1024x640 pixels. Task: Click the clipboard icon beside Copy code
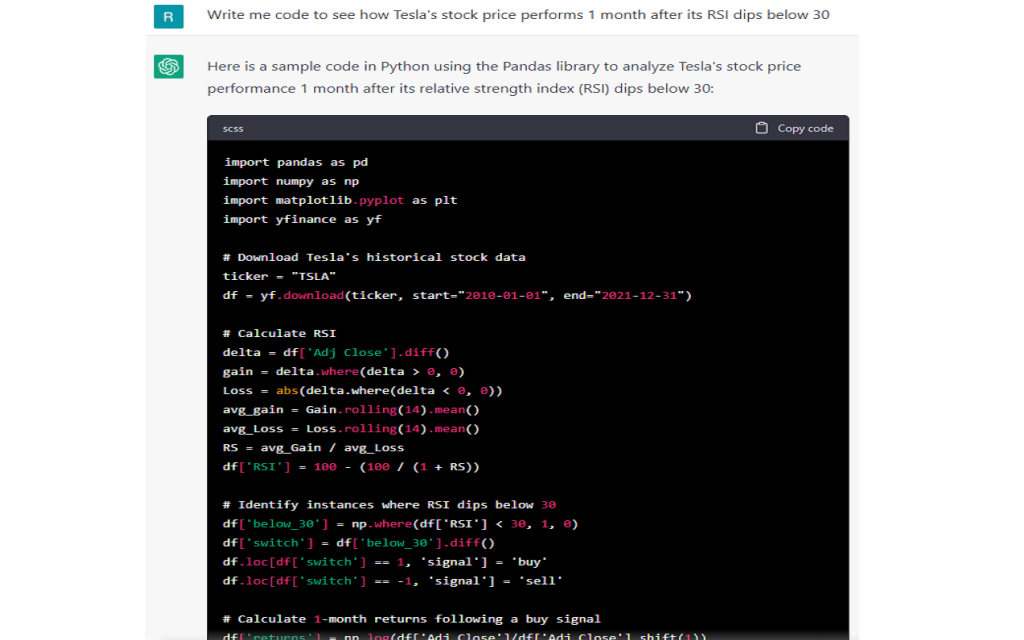point(762,128)
